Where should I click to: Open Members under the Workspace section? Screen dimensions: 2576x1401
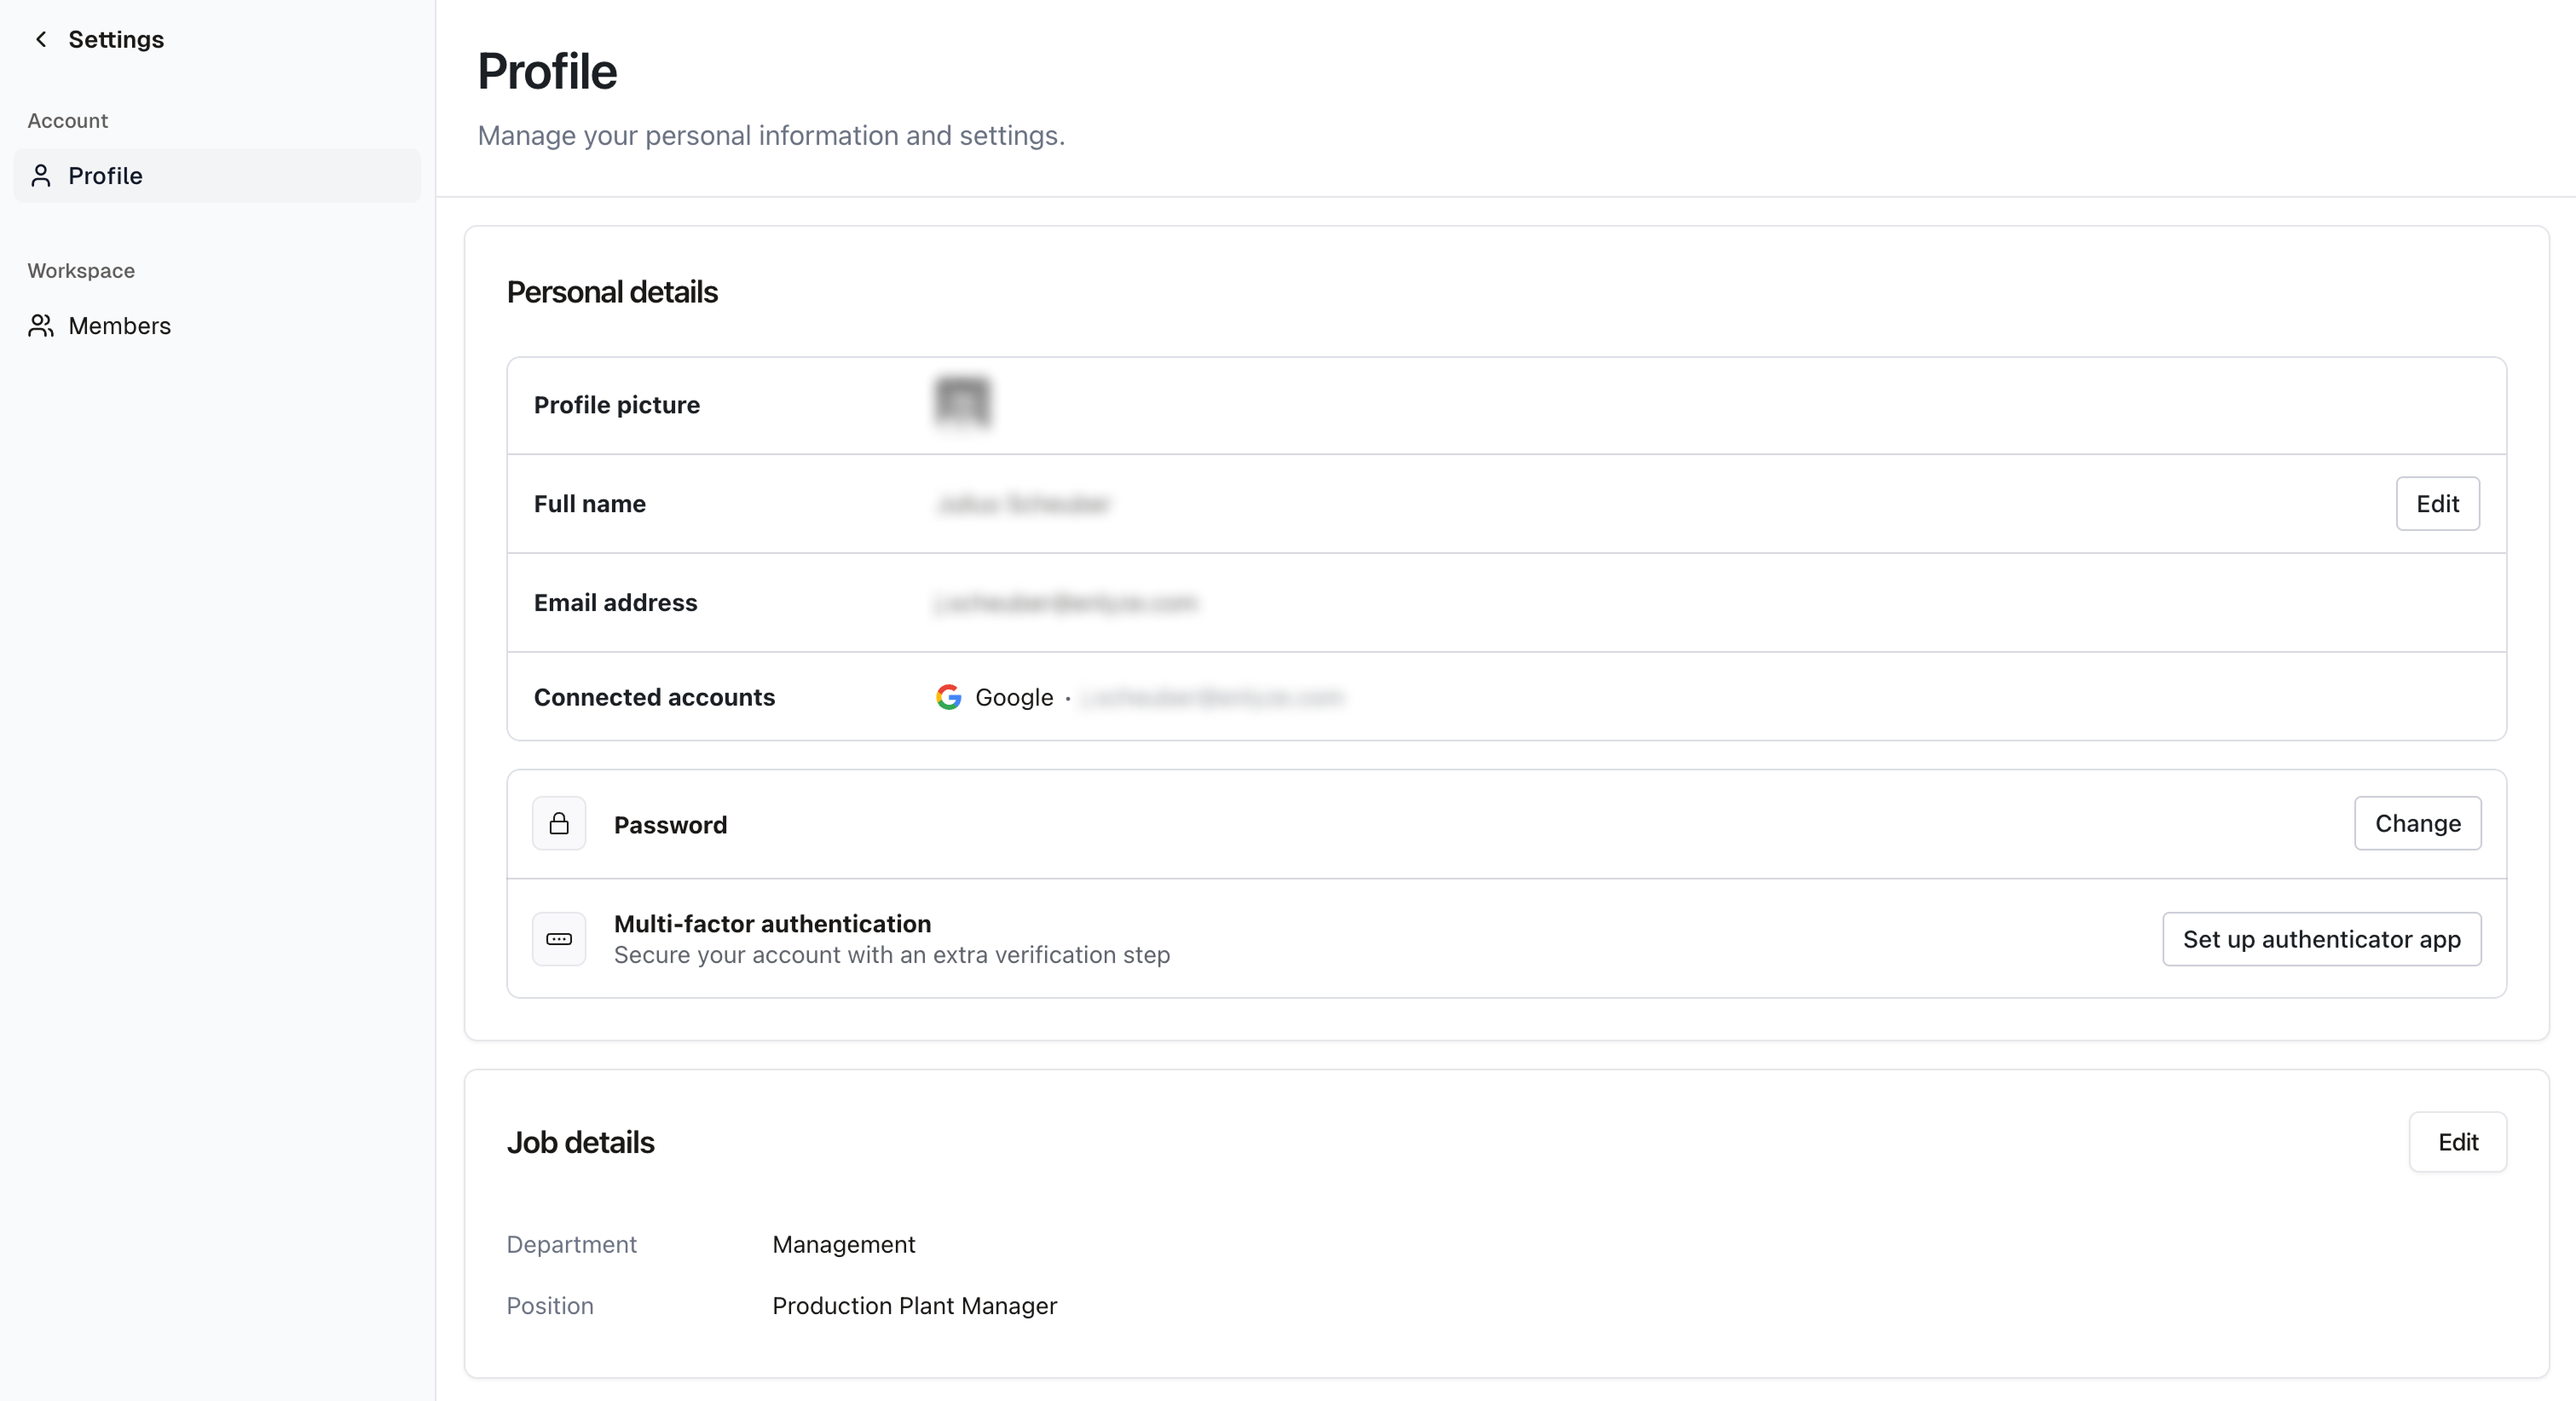pyautogui.click(x=120, y=326)
